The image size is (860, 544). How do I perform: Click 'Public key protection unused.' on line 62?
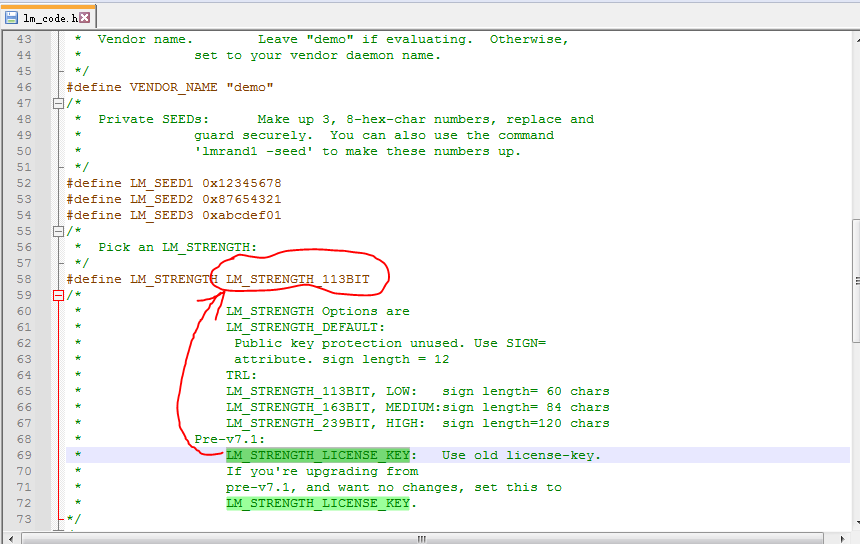tap(349, 343)
